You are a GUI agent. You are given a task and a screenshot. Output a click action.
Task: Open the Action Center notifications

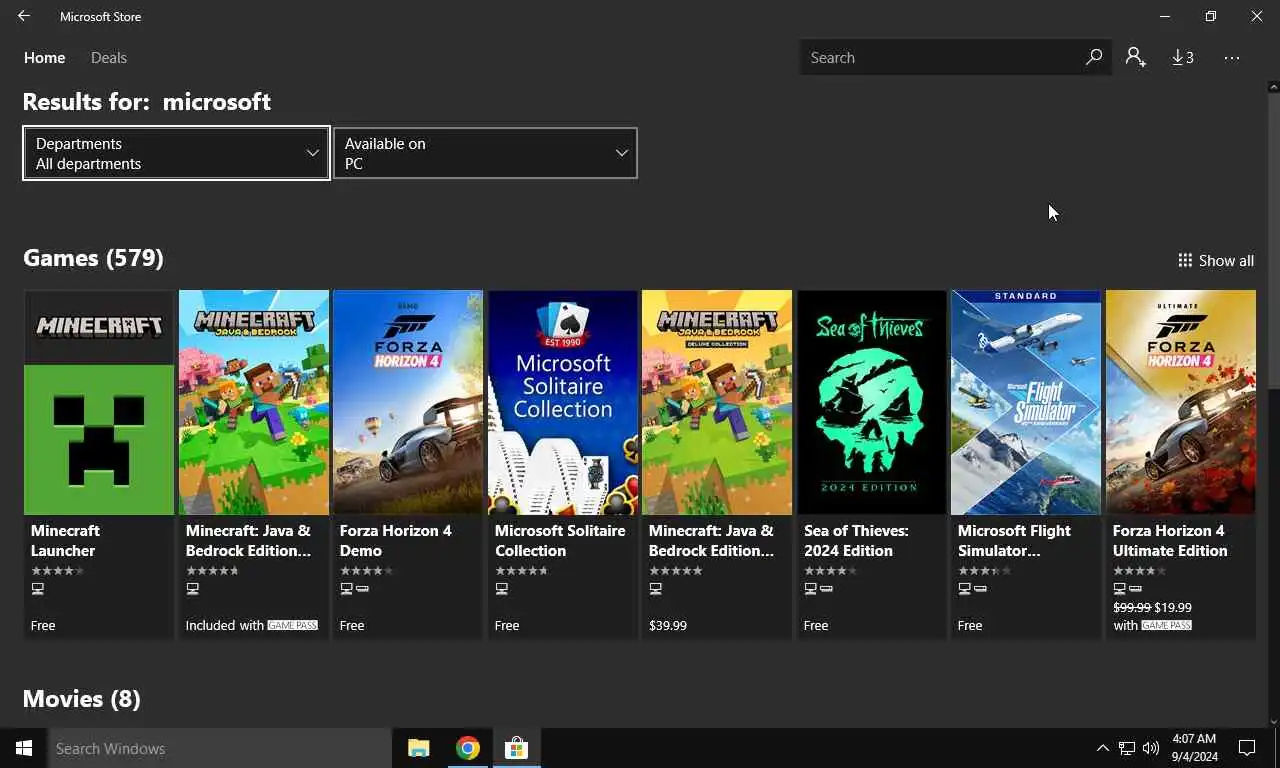click(1247, 748)
